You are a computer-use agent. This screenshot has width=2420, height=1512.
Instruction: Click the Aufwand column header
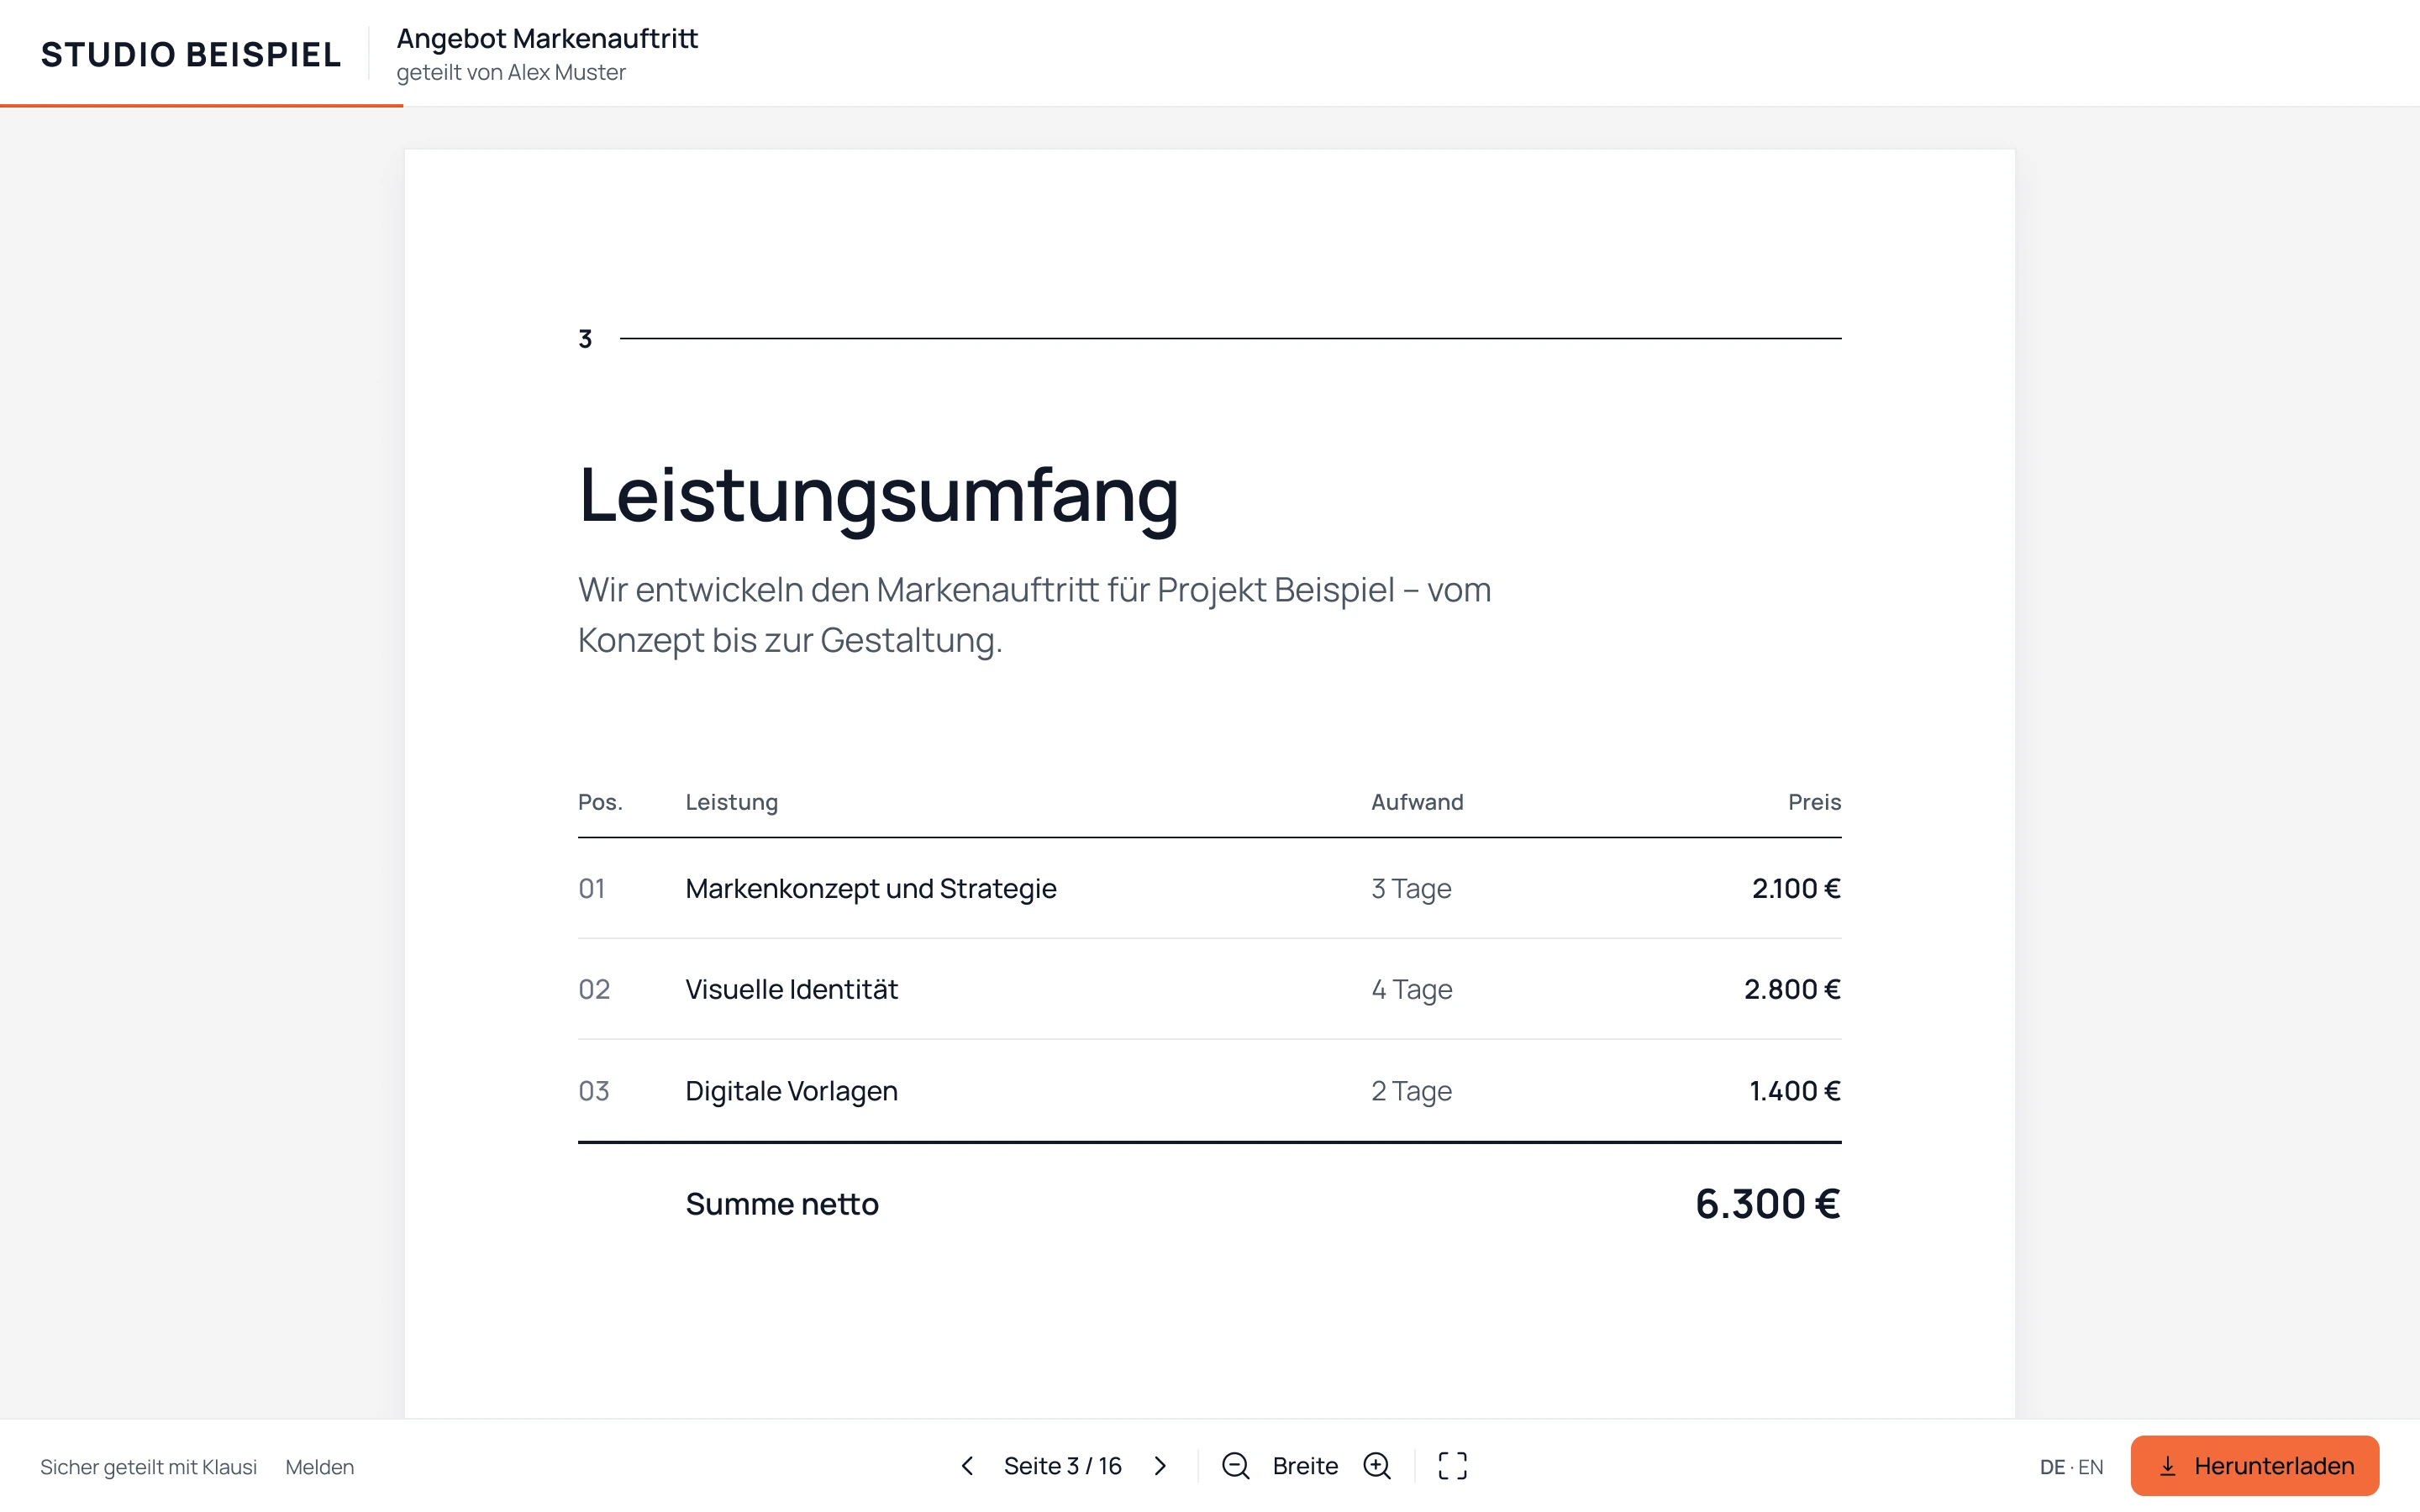click(1417, 802)
